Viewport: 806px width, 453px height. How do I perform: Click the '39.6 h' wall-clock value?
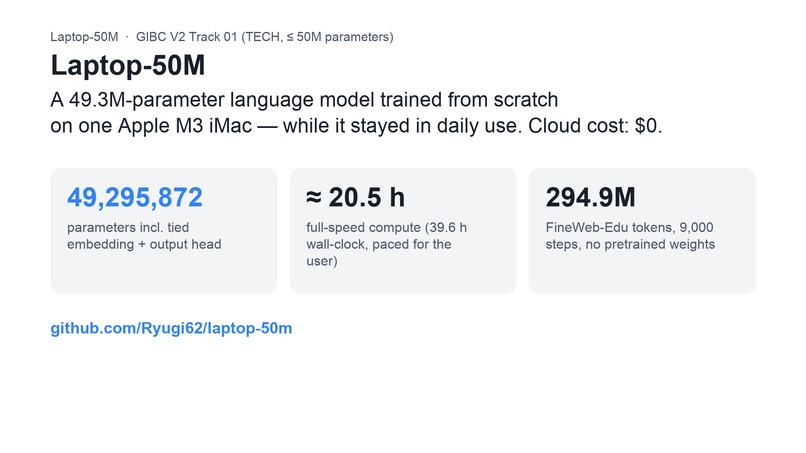(x=449, y=228)
